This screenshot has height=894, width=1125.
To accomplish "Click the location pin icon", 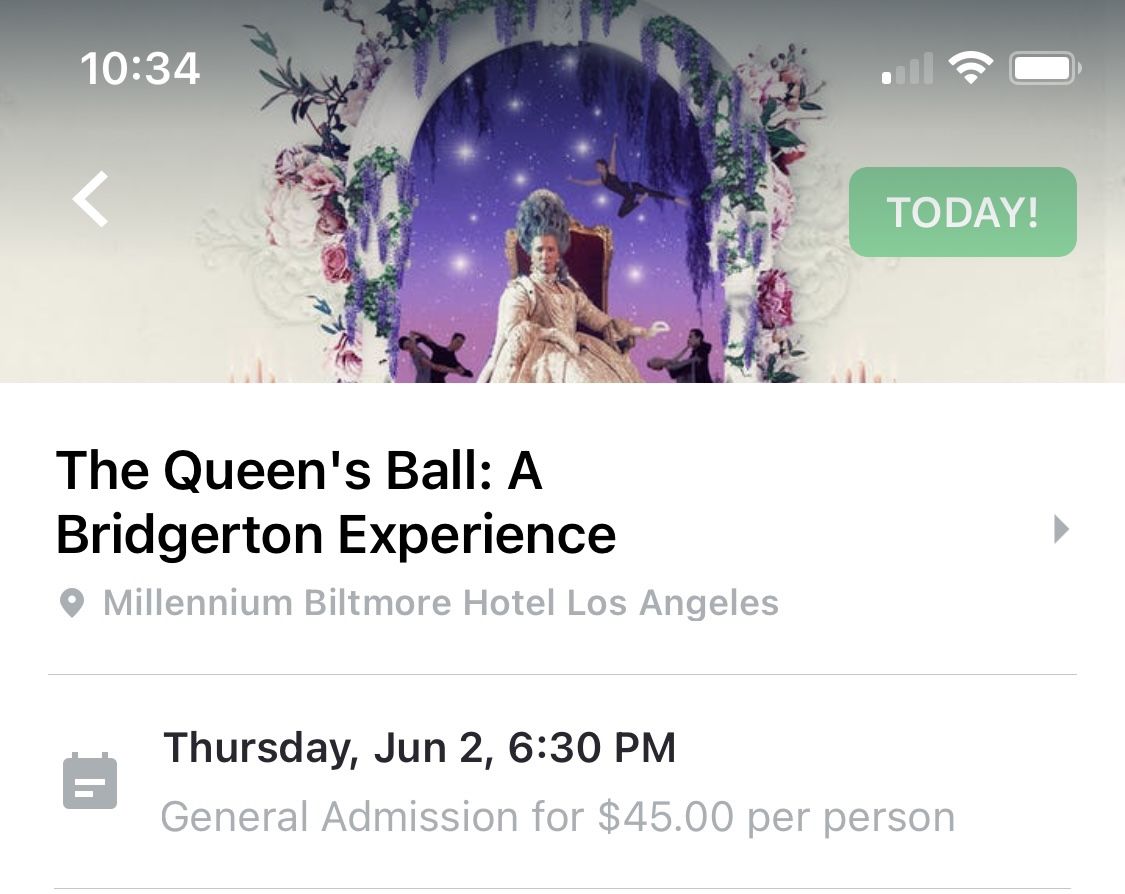I will pos(72,604).
